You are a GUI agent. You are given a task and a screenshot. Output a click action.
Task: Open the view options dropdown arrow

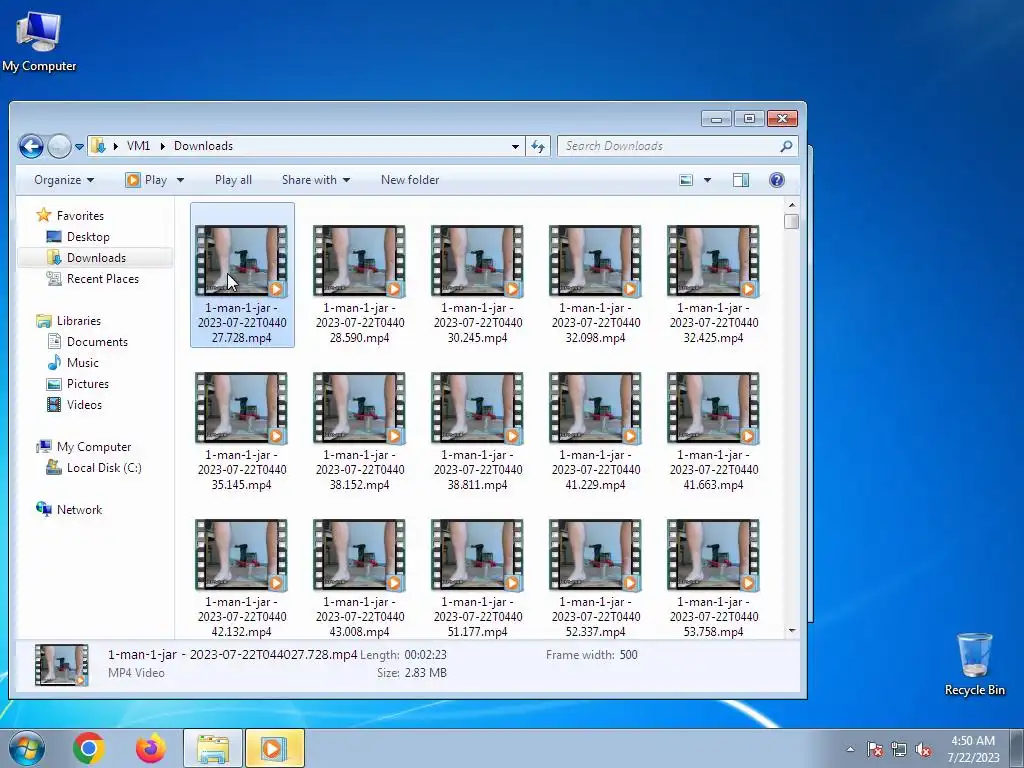707,180
